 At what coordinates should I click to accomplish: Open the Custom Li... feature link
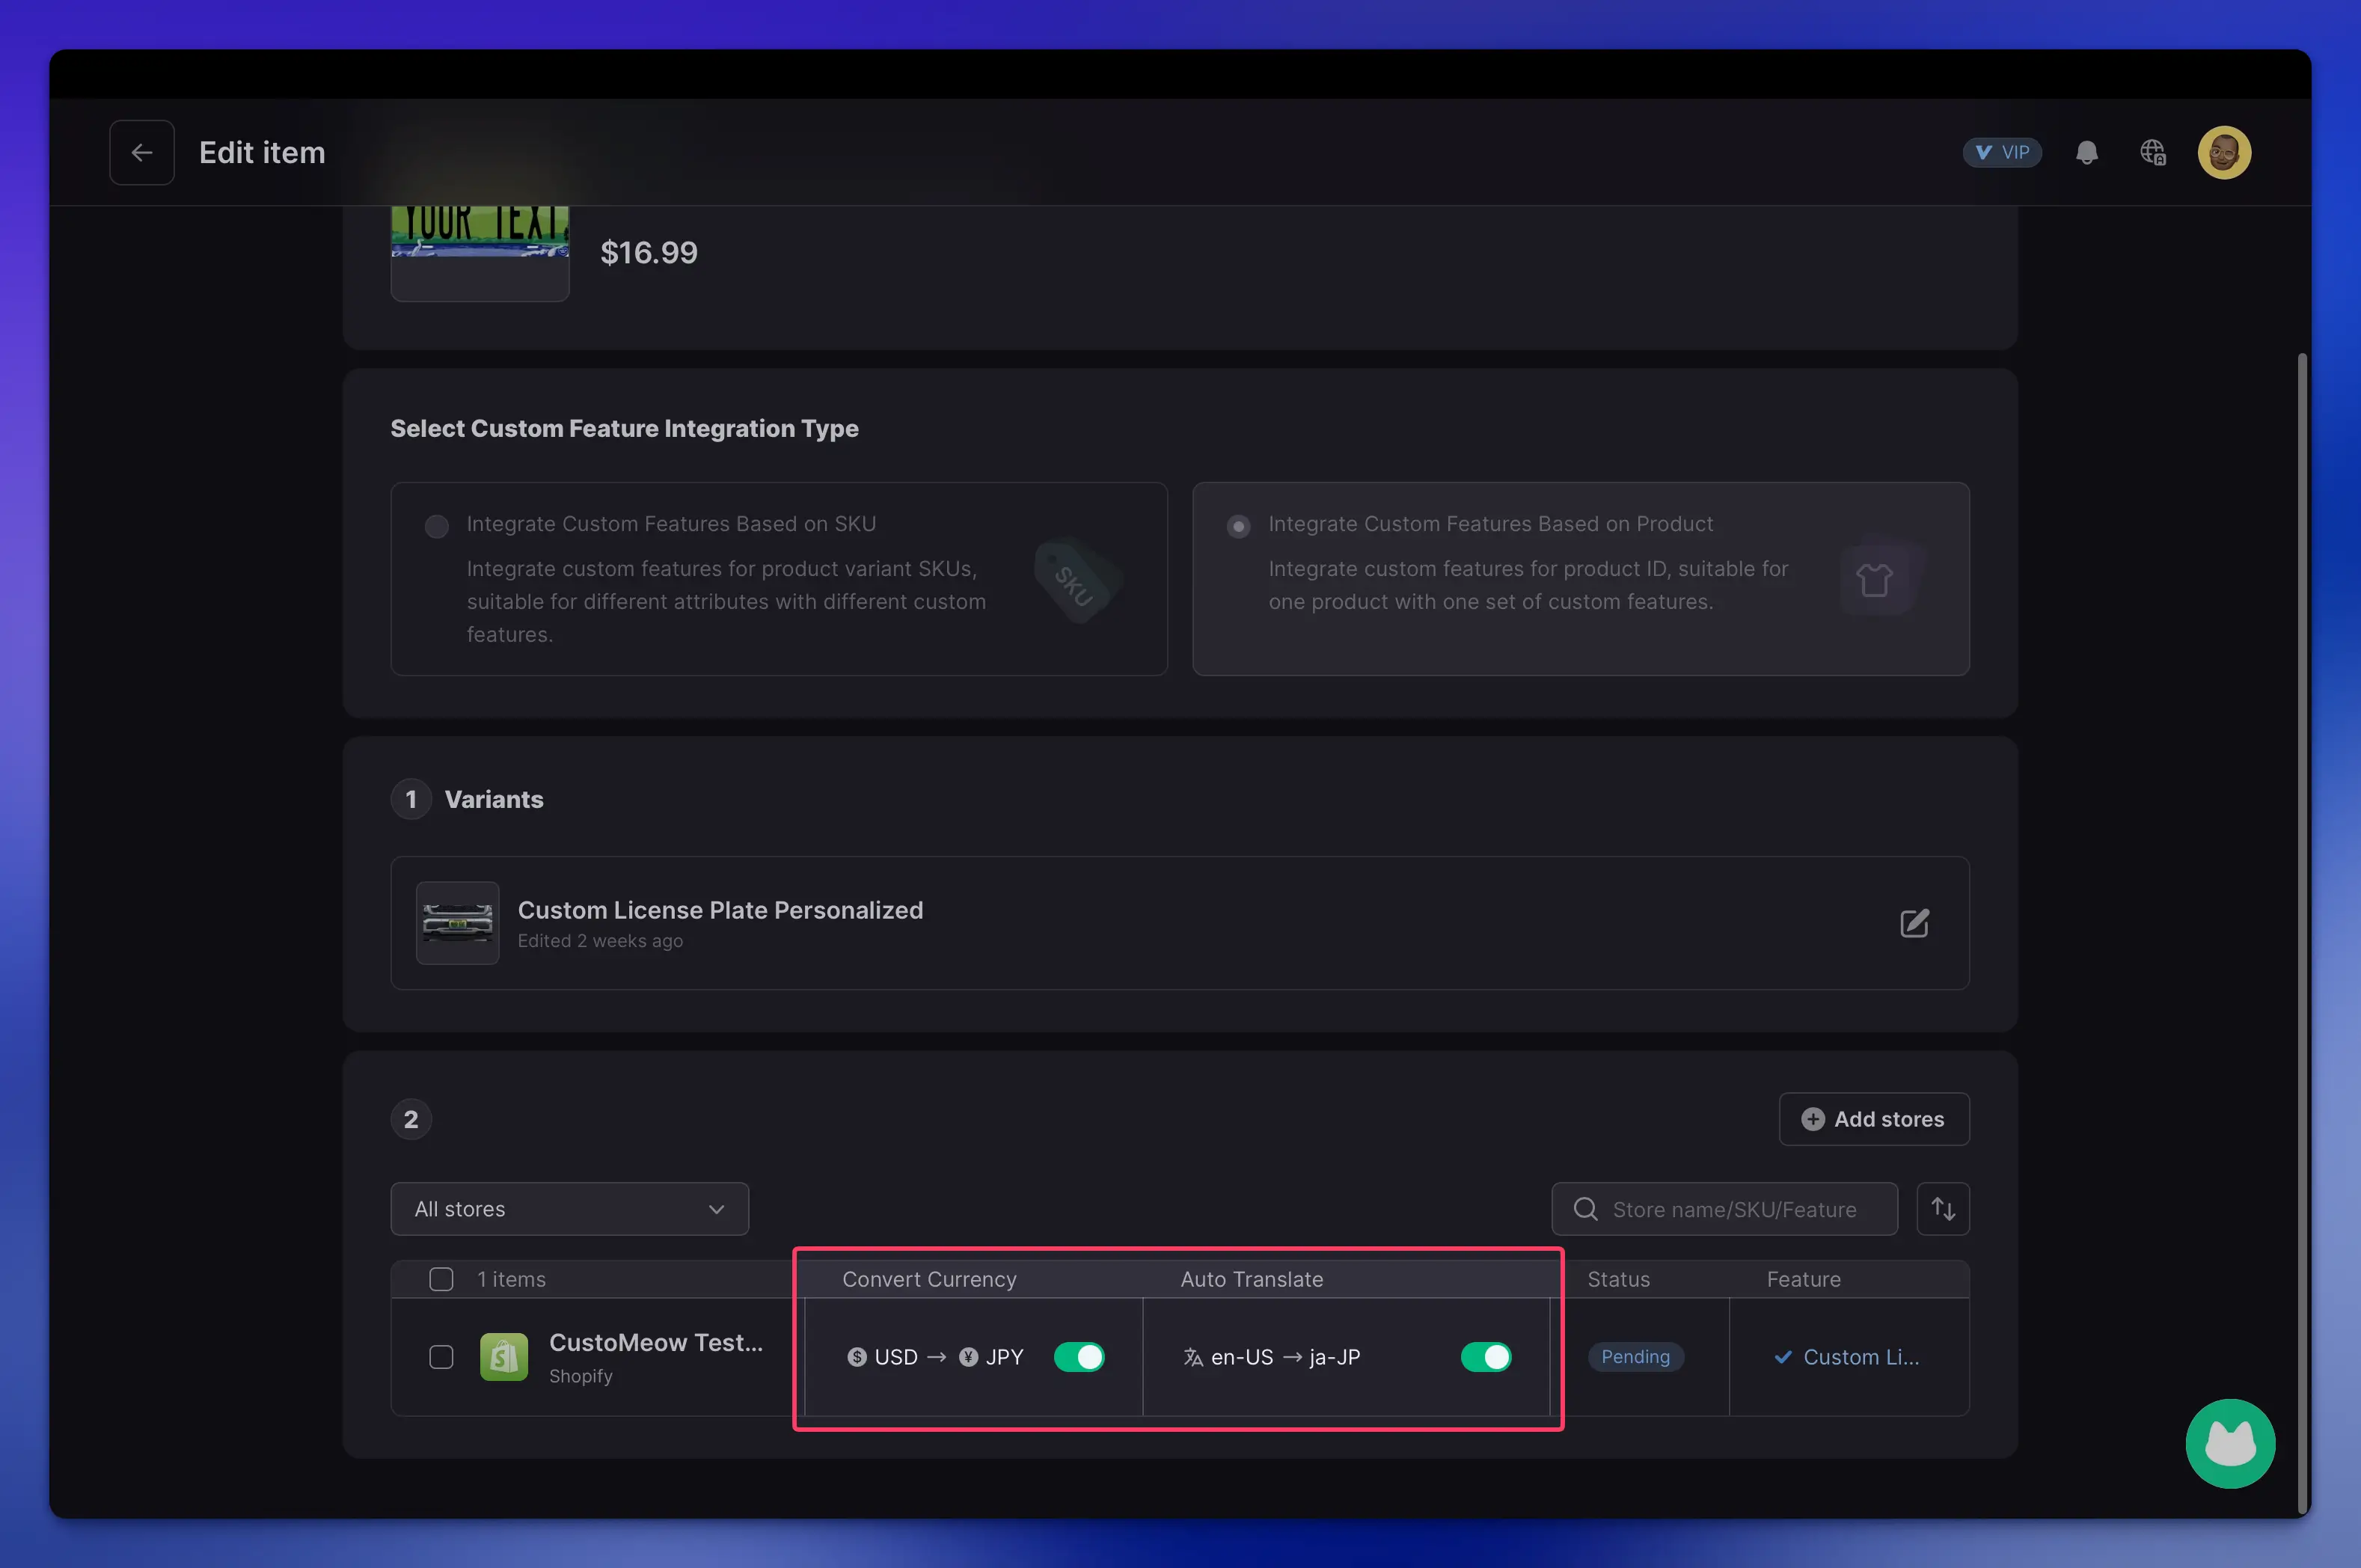(x=1859, y=1356)
